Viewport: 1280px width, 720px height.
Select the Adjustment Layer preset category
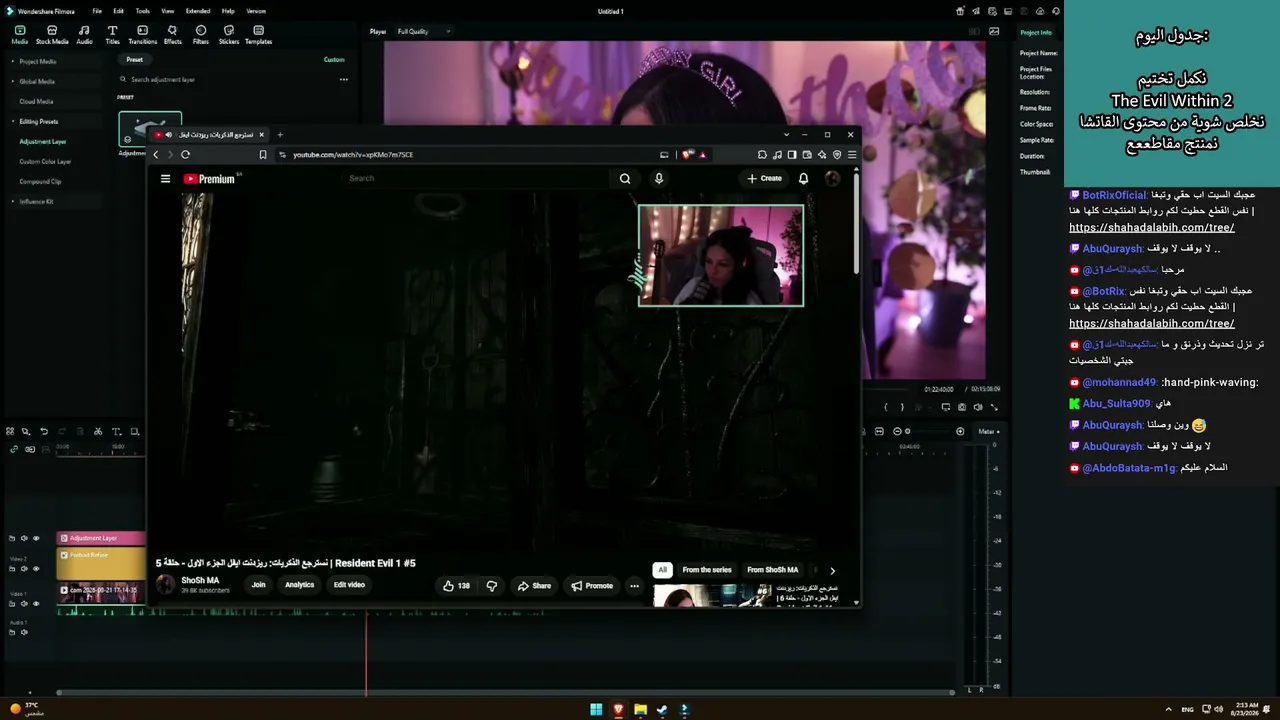pos(43,141)
